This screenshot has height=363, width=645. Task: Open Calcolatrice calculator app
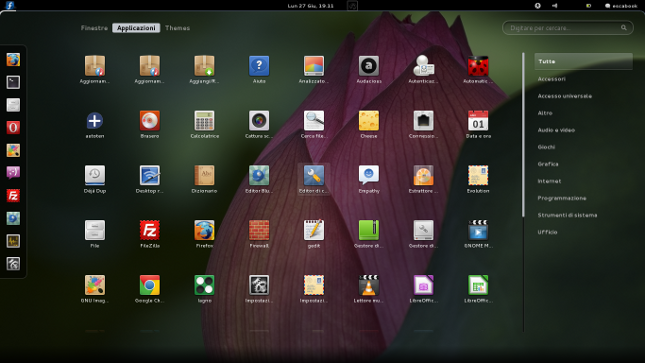click(x=204, y=121)
